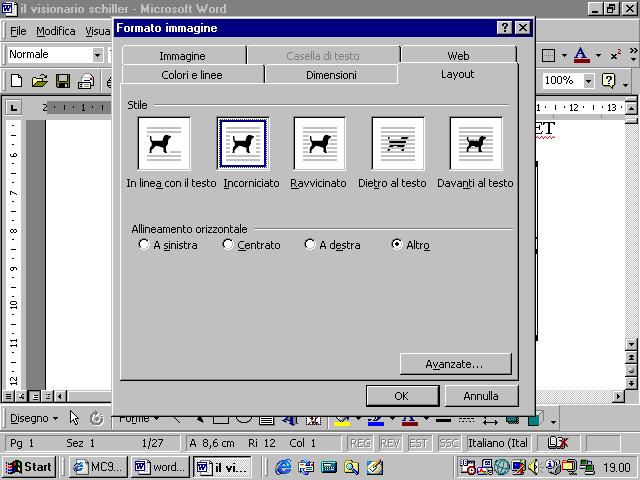The width and height of the screenshot is (640, 480).
Task: Open the Disegno drawing menu
Action: tap(34, 418)
